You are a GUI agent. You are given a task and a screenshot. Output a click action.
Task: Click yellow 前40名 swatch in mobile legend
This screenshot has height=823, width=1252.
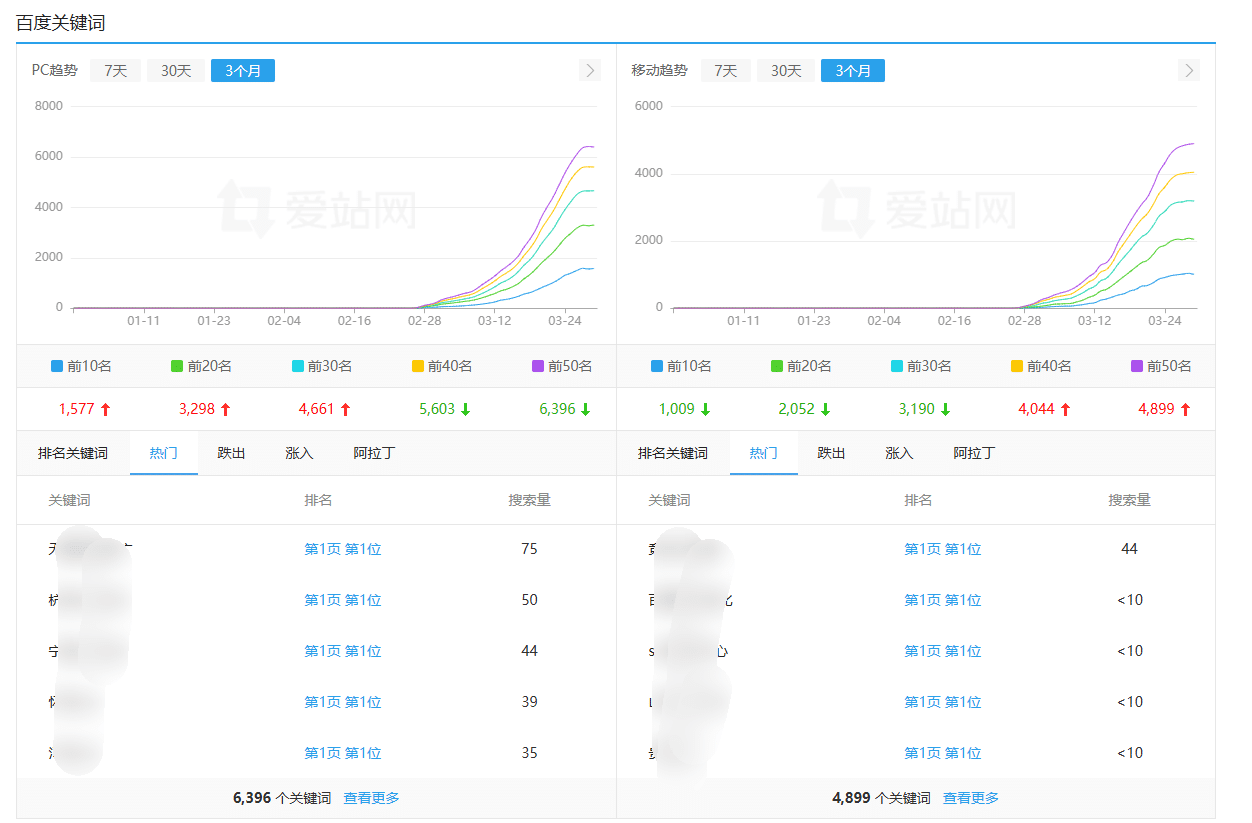(1017, 366)
